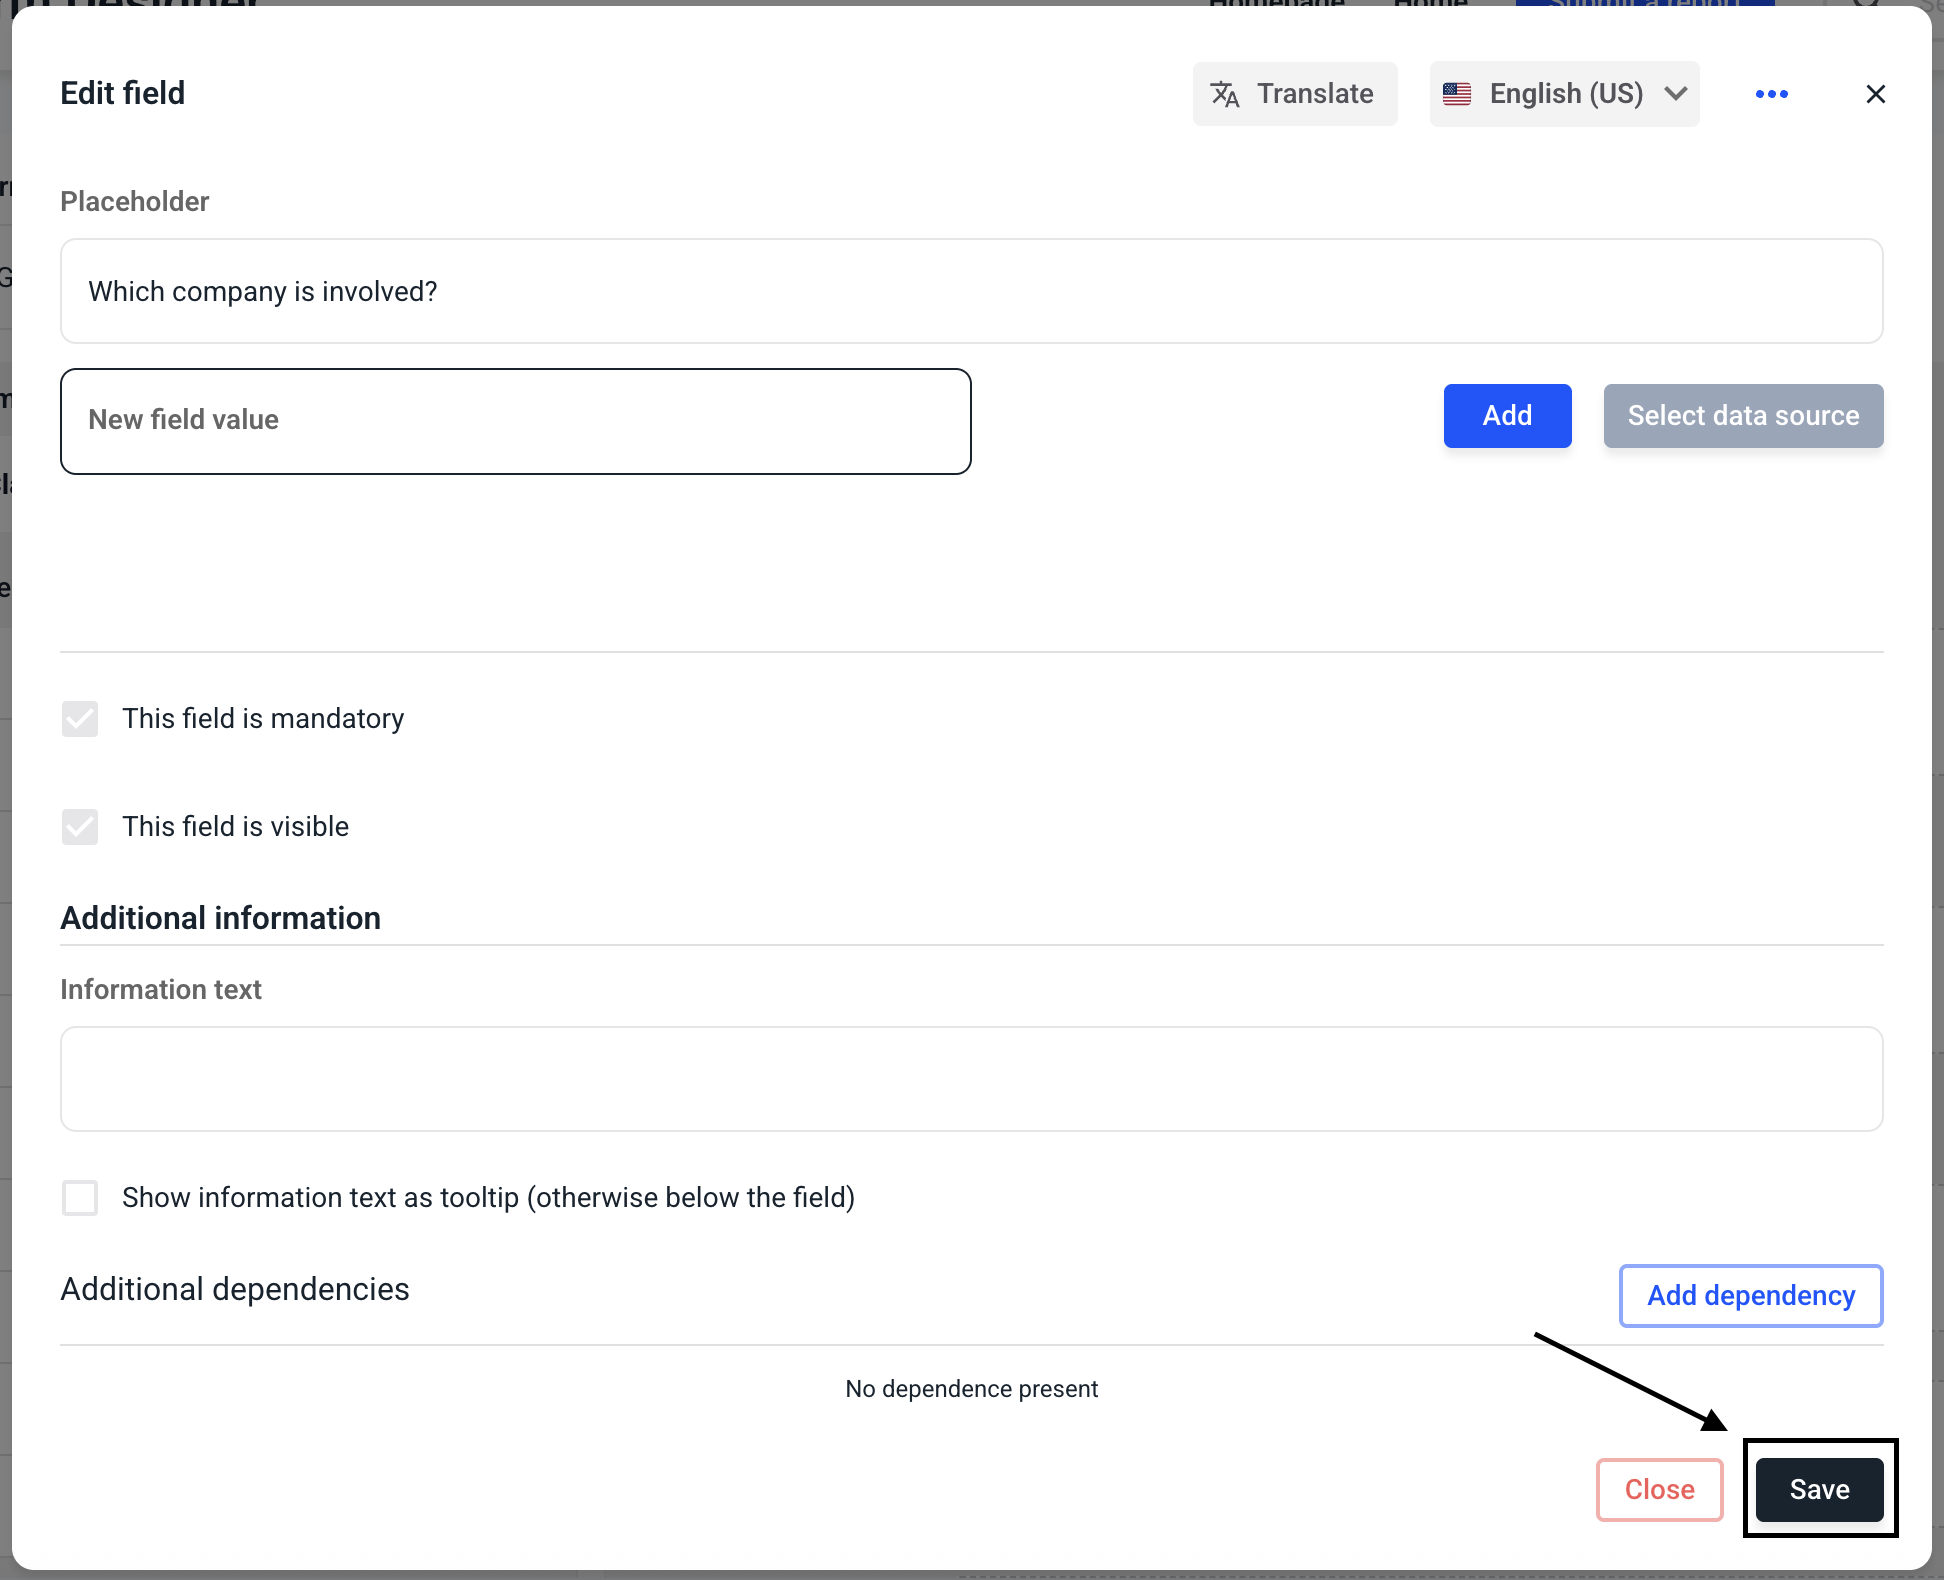Screen dimensions: 1944x1580
Task: Click the US flag icon
Action: point(1457,94)
